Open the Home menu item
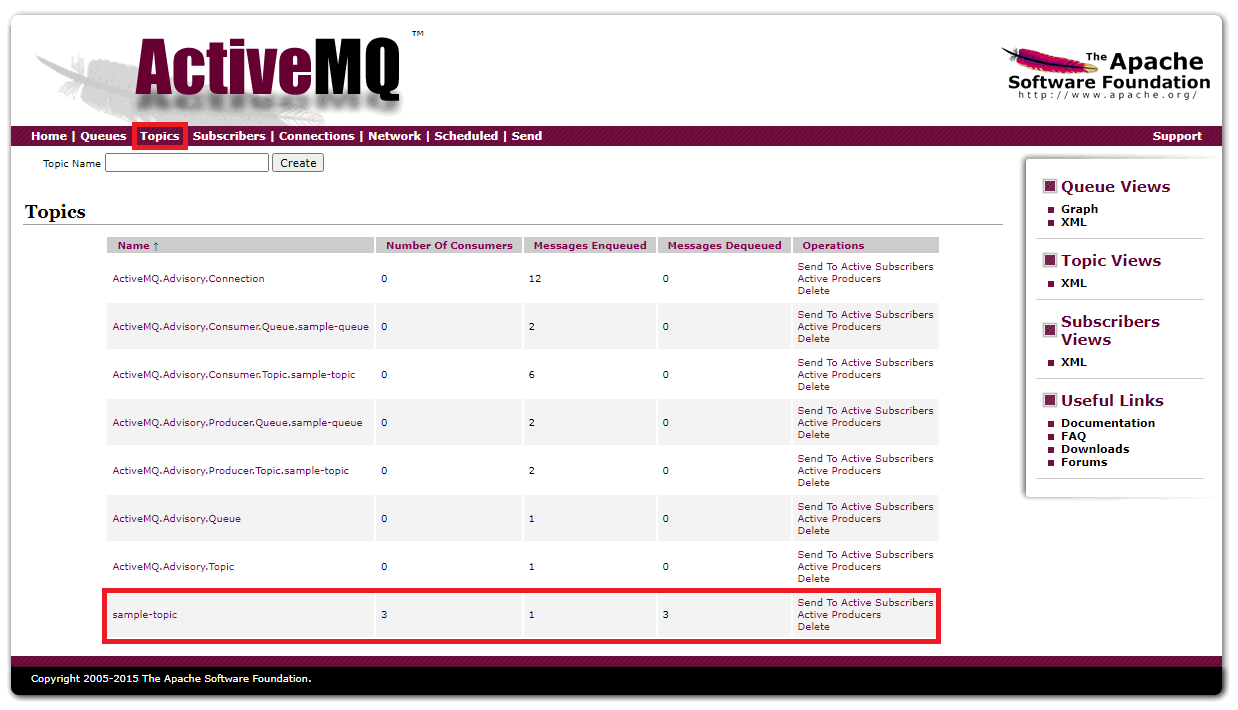The image size is (1238, 710). 49,136
